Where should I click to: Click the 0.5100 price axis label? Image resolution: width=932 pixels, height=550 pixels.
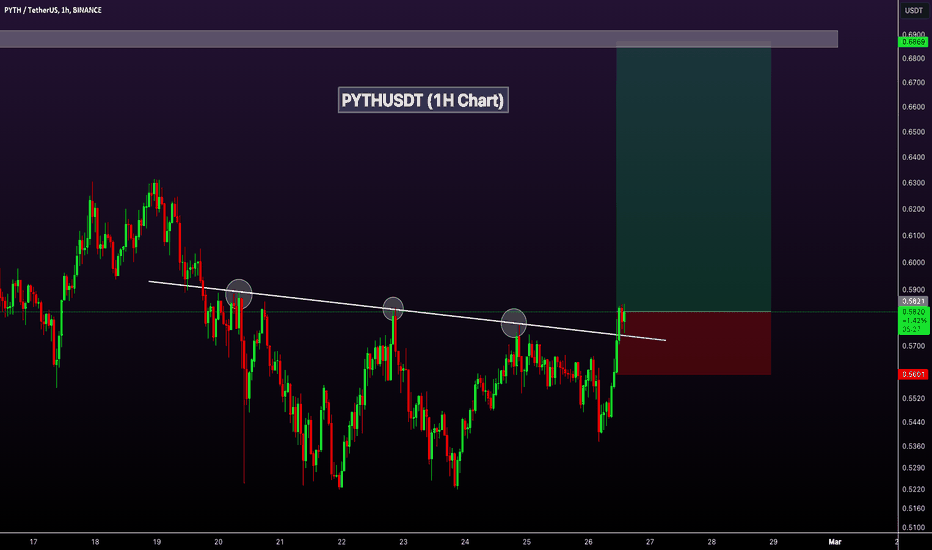pyautogui.click(x=914, y=527)
